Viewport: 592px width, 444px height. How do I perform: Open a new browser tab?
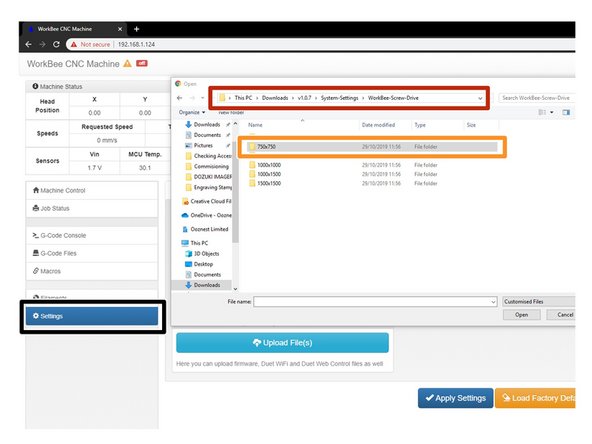[136, 29]
